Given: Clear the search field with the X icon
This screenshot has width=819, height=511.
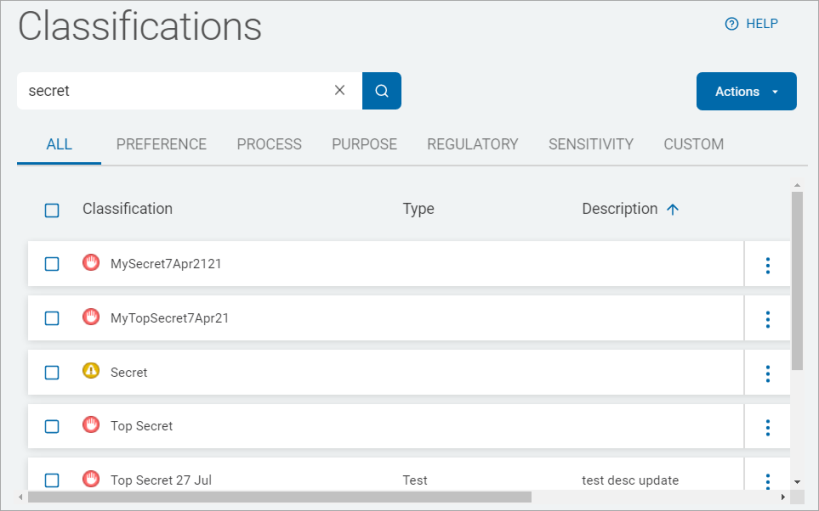Looking at the screenshot, I should (x=340, y=90).
